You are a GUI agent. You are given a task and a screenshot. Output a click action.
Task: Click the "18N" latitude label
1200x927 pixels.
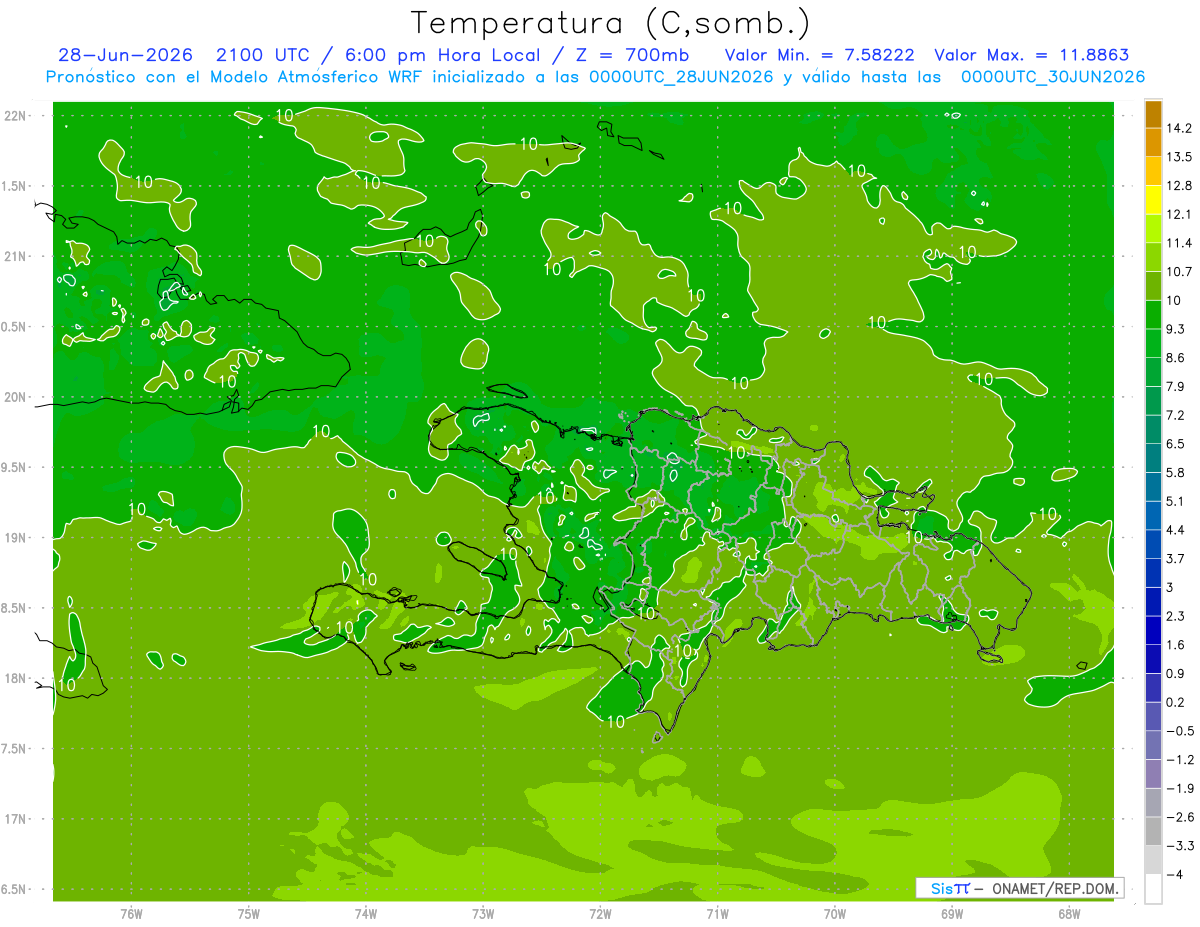click(x=16, y=679)
